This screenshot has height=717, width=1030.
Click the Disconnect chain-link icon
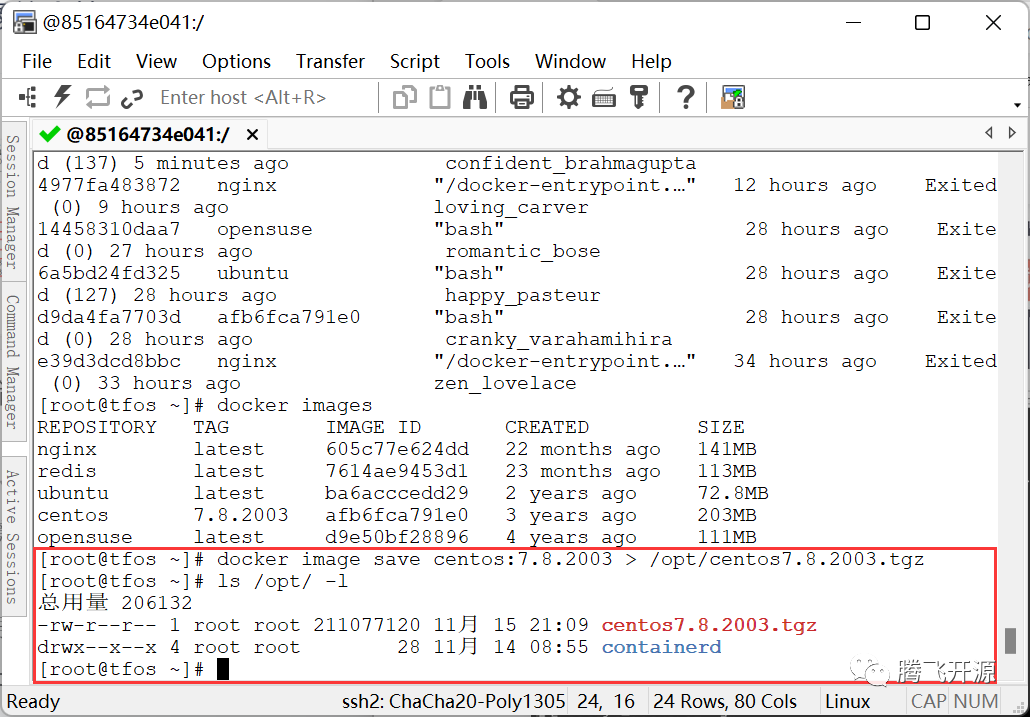[x=132, y=98]
